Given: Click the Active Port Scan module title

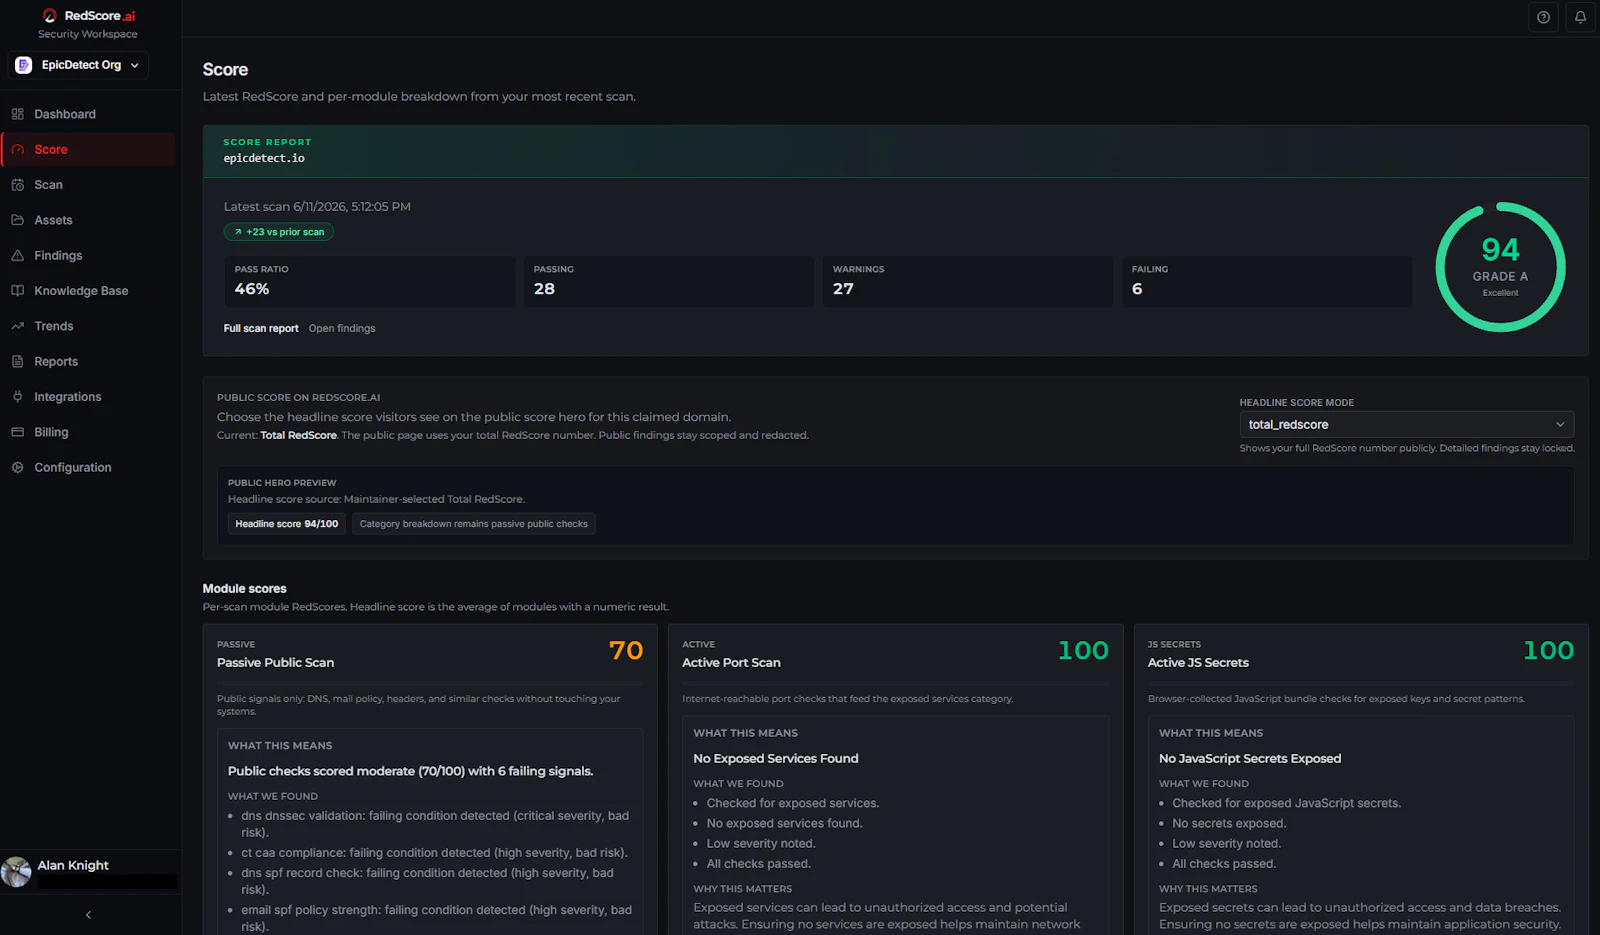Looking at the screenshot, I should [731, 663].
